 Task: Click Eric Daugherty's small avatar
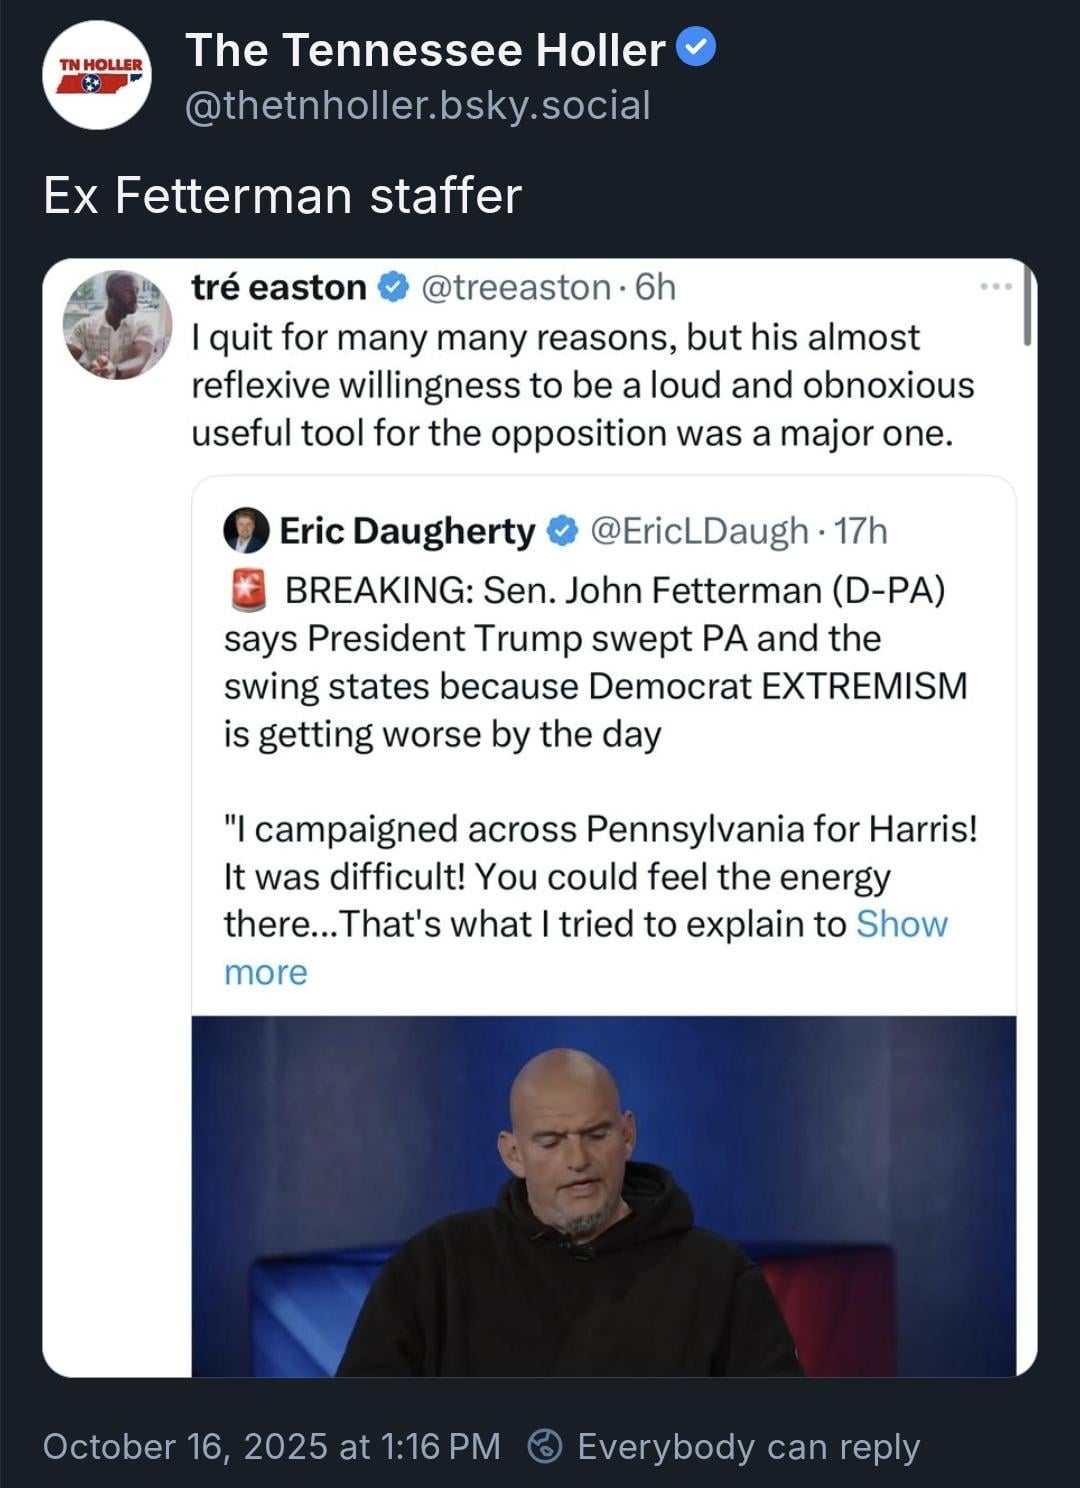tap(246, 531)
